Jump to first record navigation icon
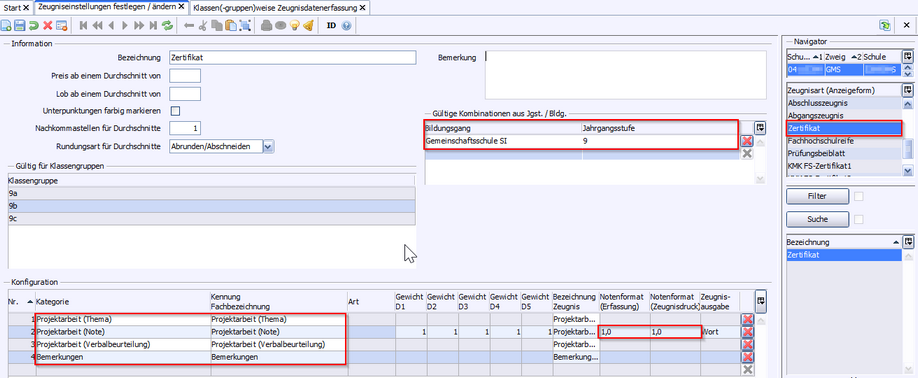 click(x=83, y=25)
